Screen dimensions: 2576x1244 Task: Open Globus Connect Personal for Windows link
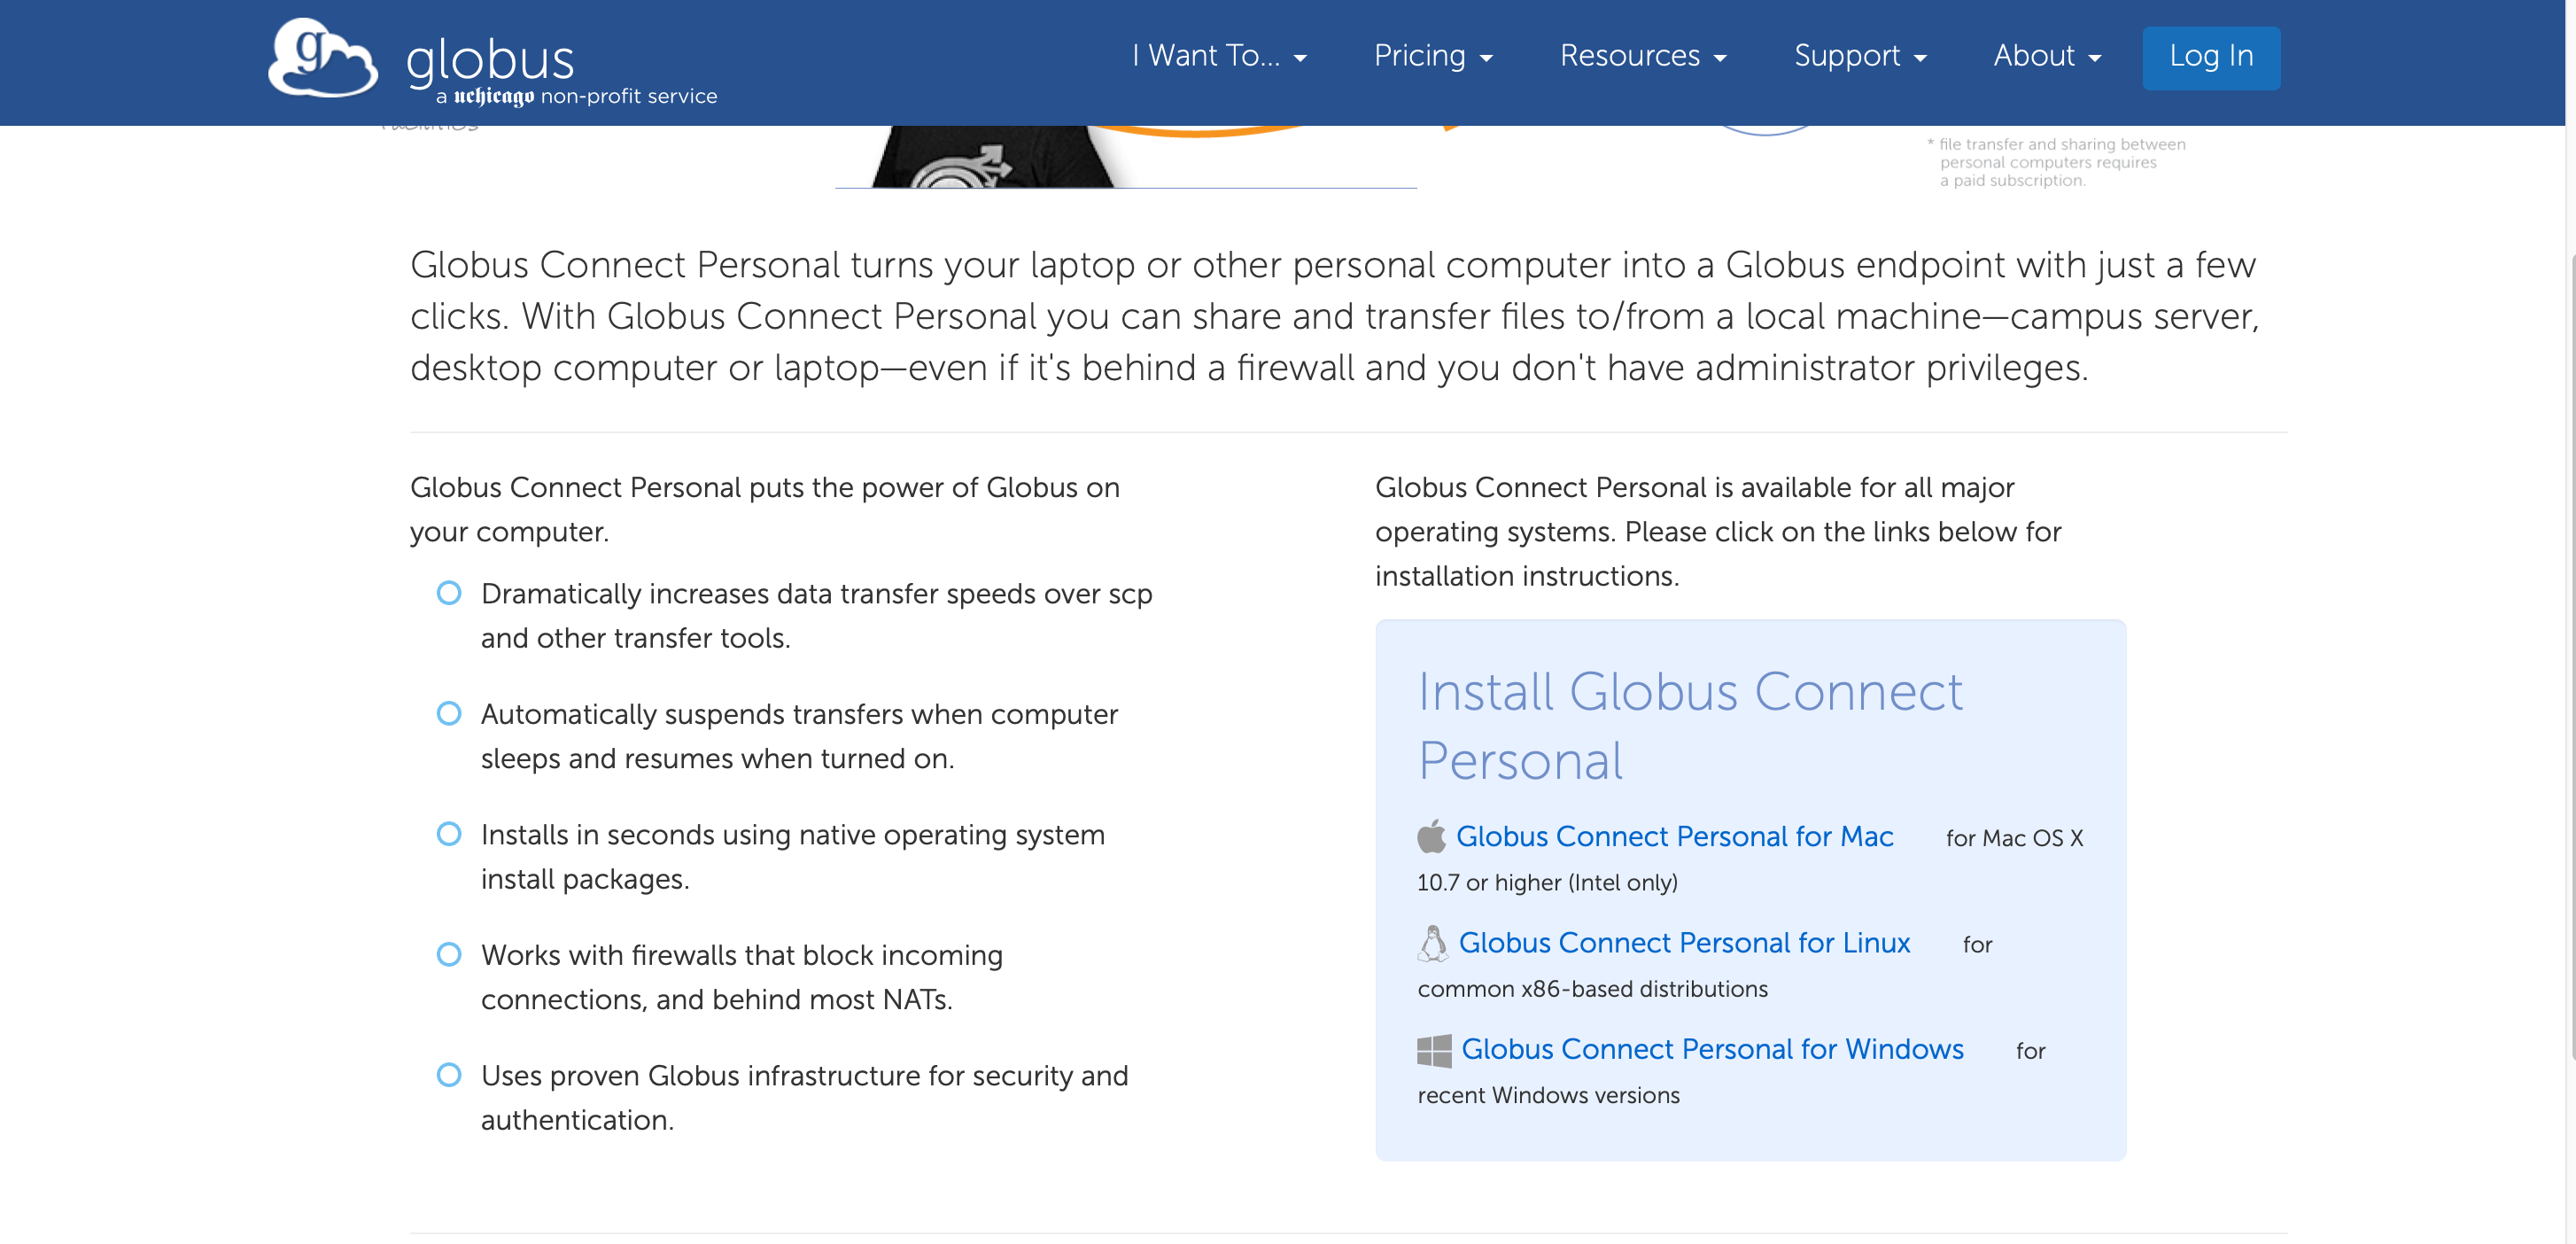[x=1712, y=1049]
